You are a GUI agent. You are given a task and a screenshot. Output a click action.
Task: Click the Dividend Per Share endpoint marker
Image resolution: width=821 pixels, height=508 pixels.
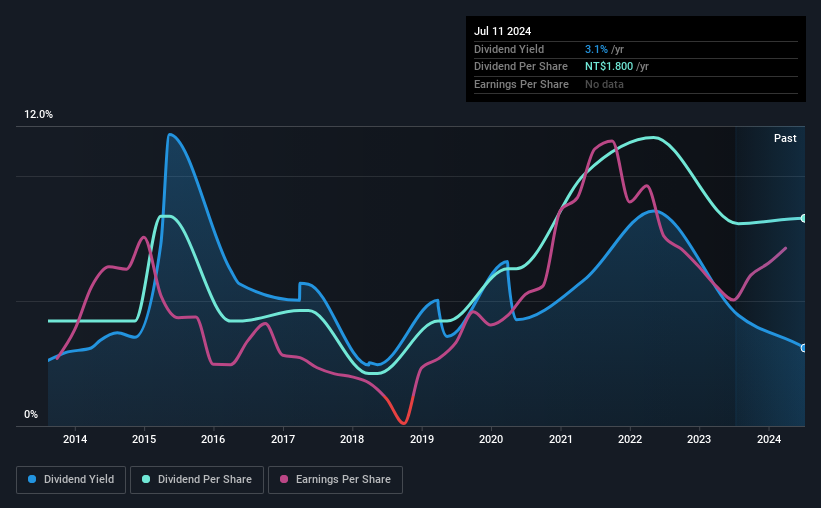804,218
